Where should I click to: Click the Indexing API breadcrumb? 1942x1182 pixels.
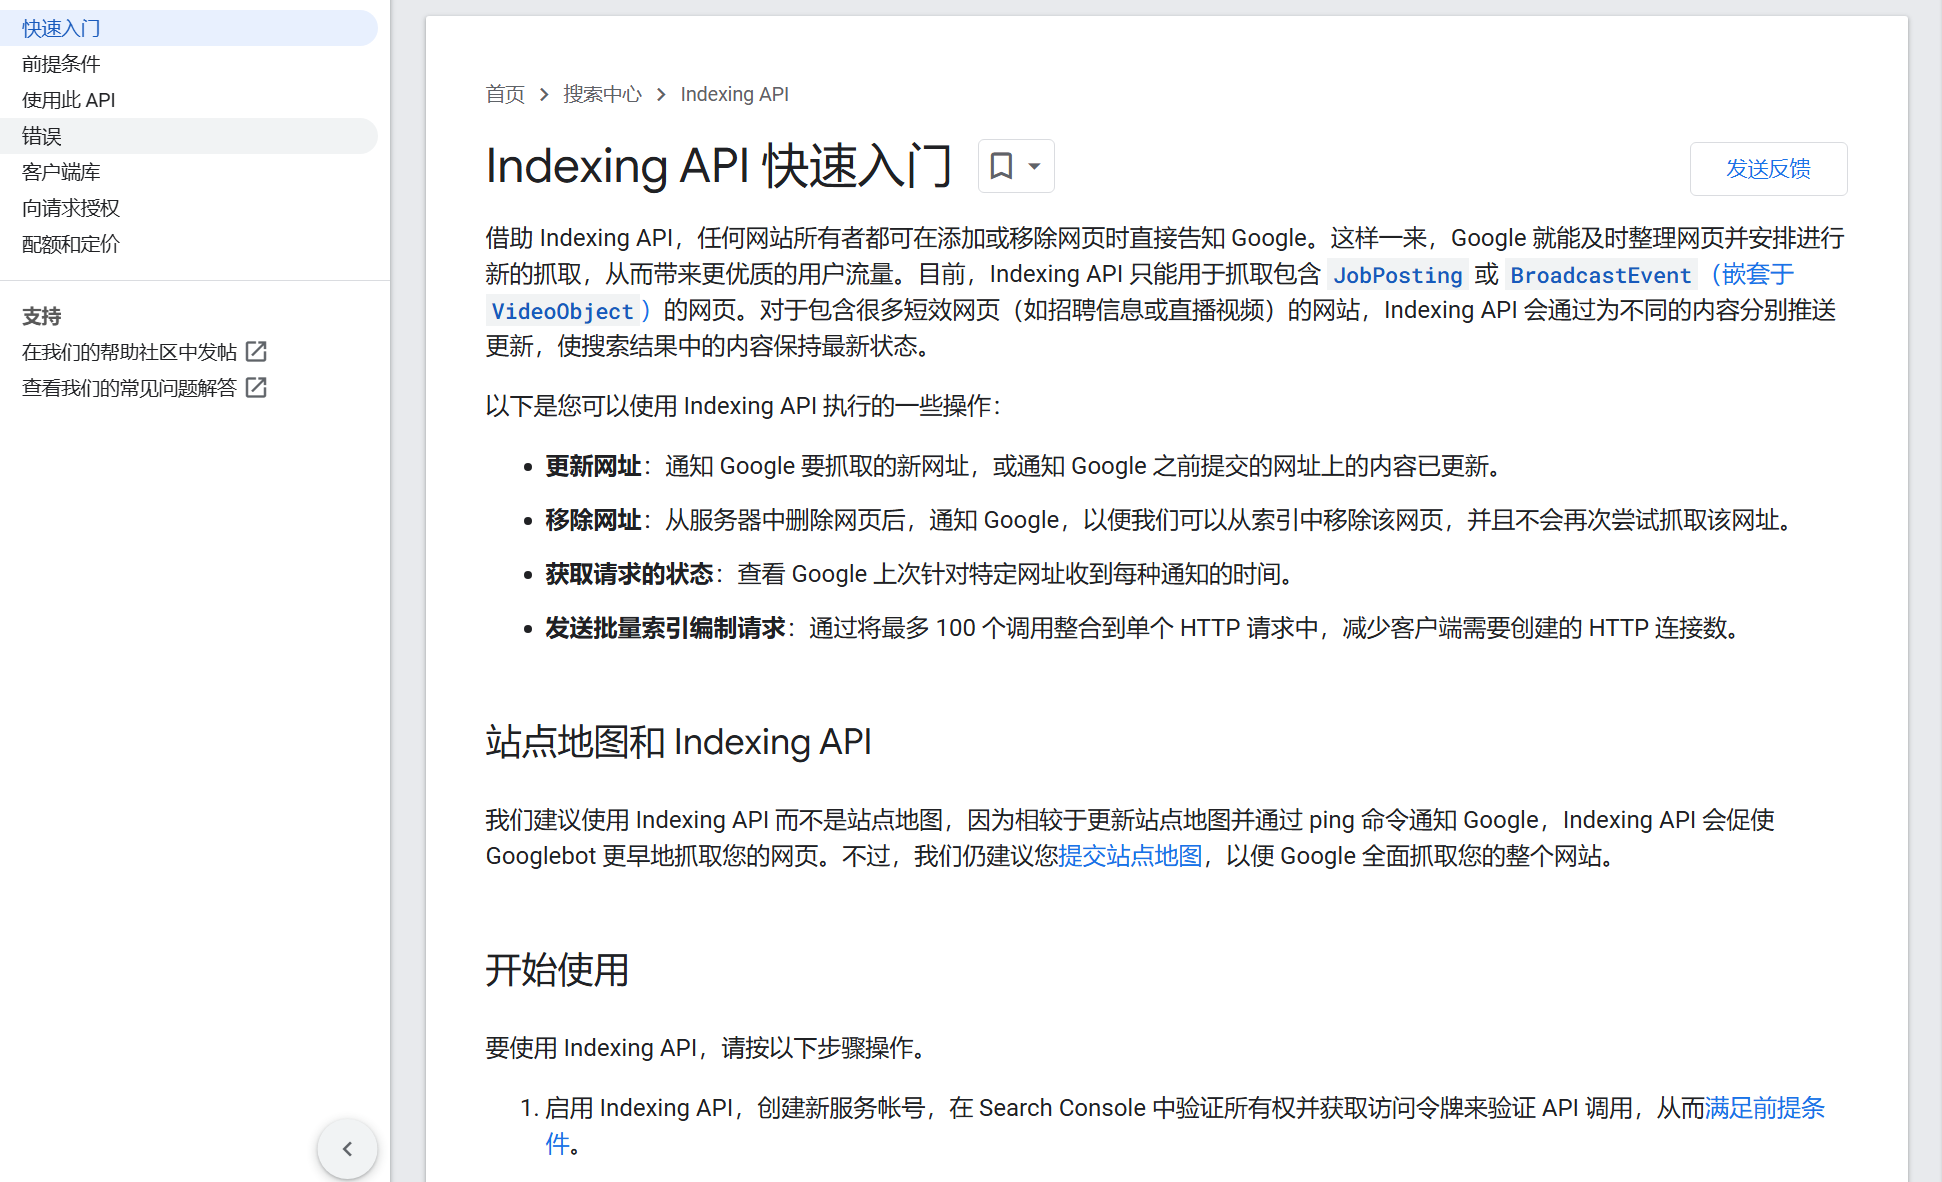coord(734,94)
